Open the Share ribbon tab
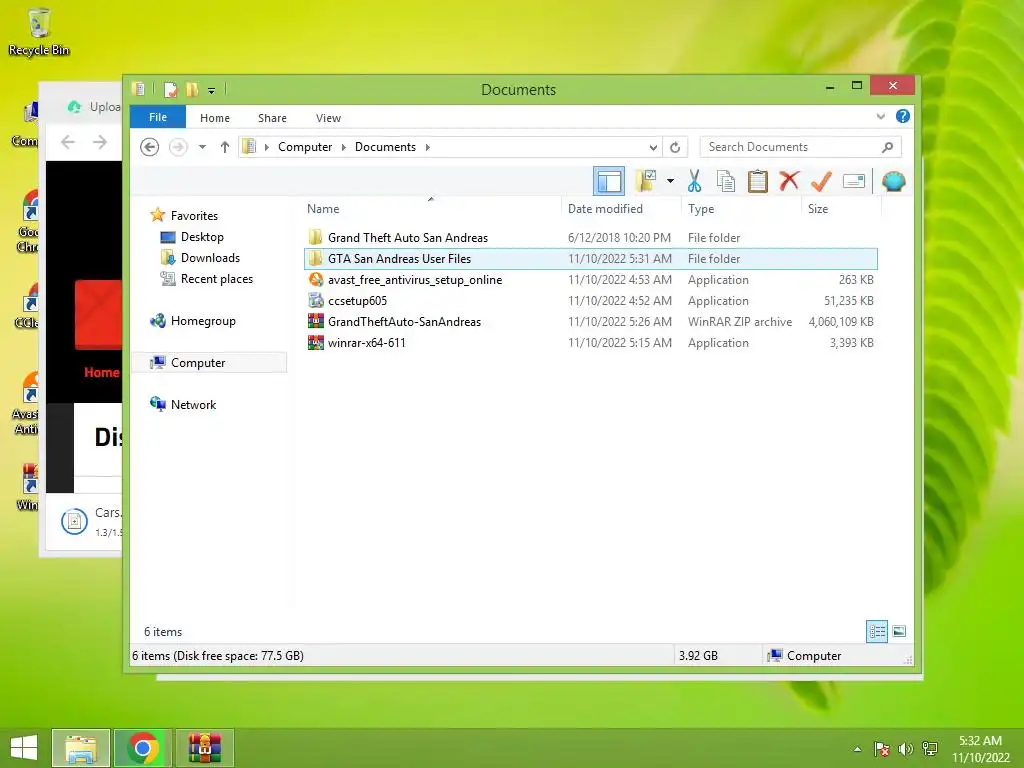The width and height of the screenshot is (1024, 768). pyautogui.click(x=272, y=118)
